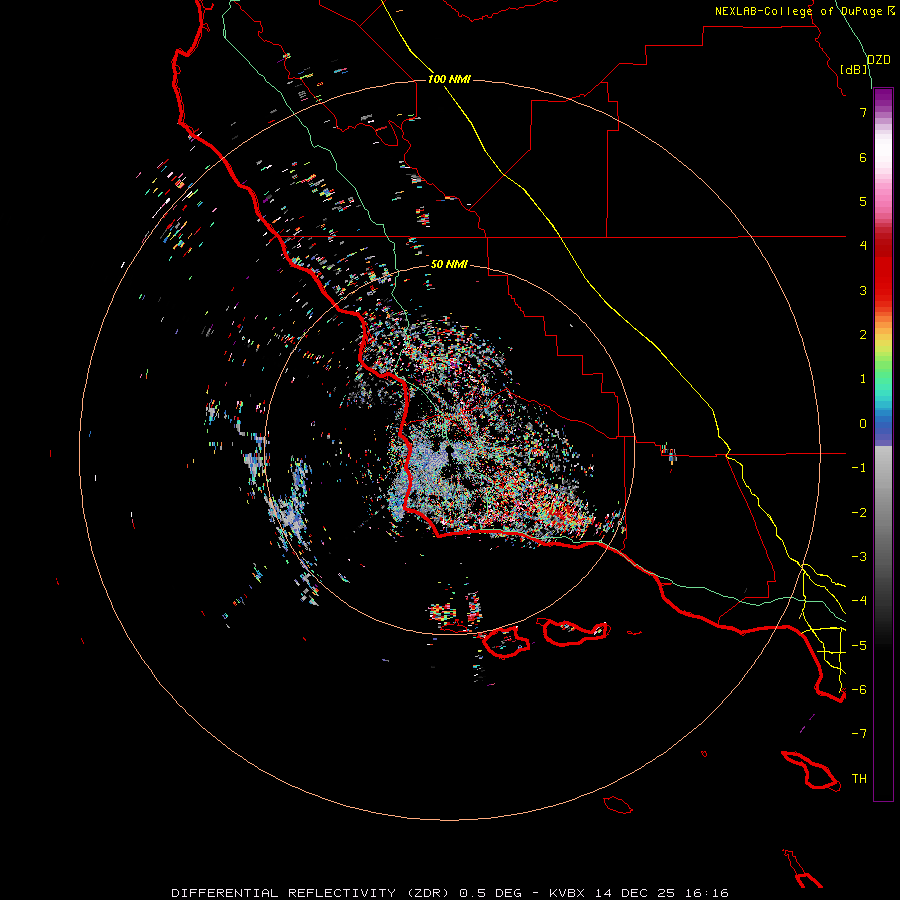Click the 7 tick value on scale
900x900 pixels.
pos(863,112)
